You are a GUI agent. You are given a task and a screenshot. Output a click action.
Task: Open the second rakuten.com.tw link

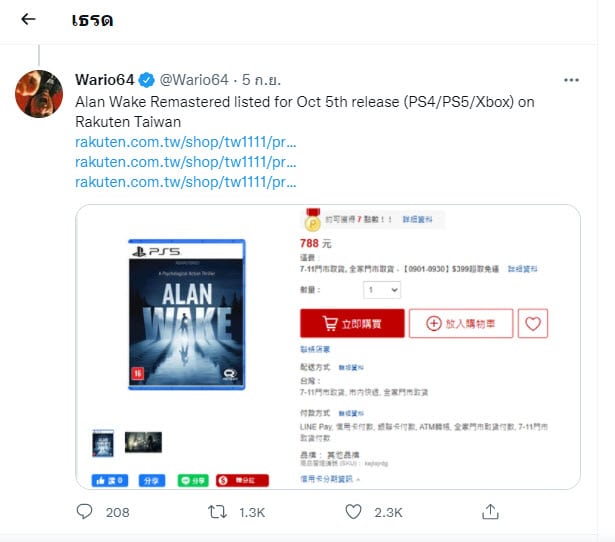click(x=186, y=162)
